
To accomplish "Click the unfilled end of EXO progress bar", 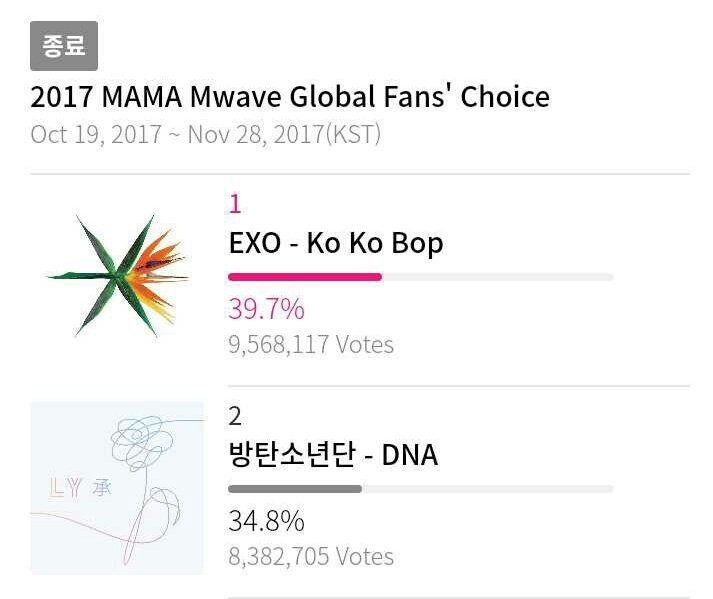I will 498,277.
